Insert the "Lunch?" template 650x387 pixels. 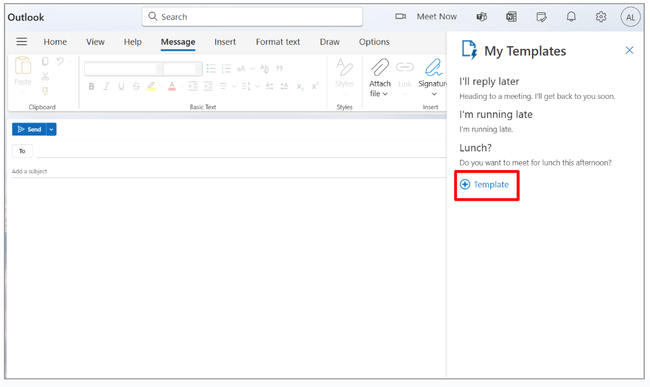(535, 155)
